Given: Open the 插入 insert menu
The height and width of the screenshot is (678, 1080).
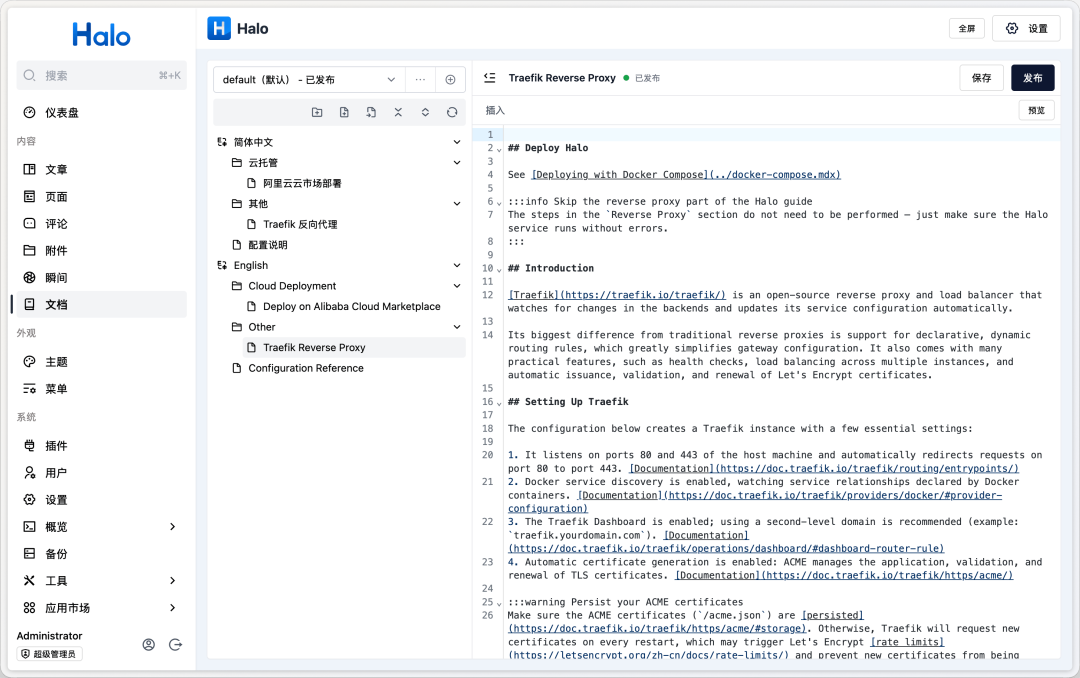Looking at the screenshot, I should [495, 110].
